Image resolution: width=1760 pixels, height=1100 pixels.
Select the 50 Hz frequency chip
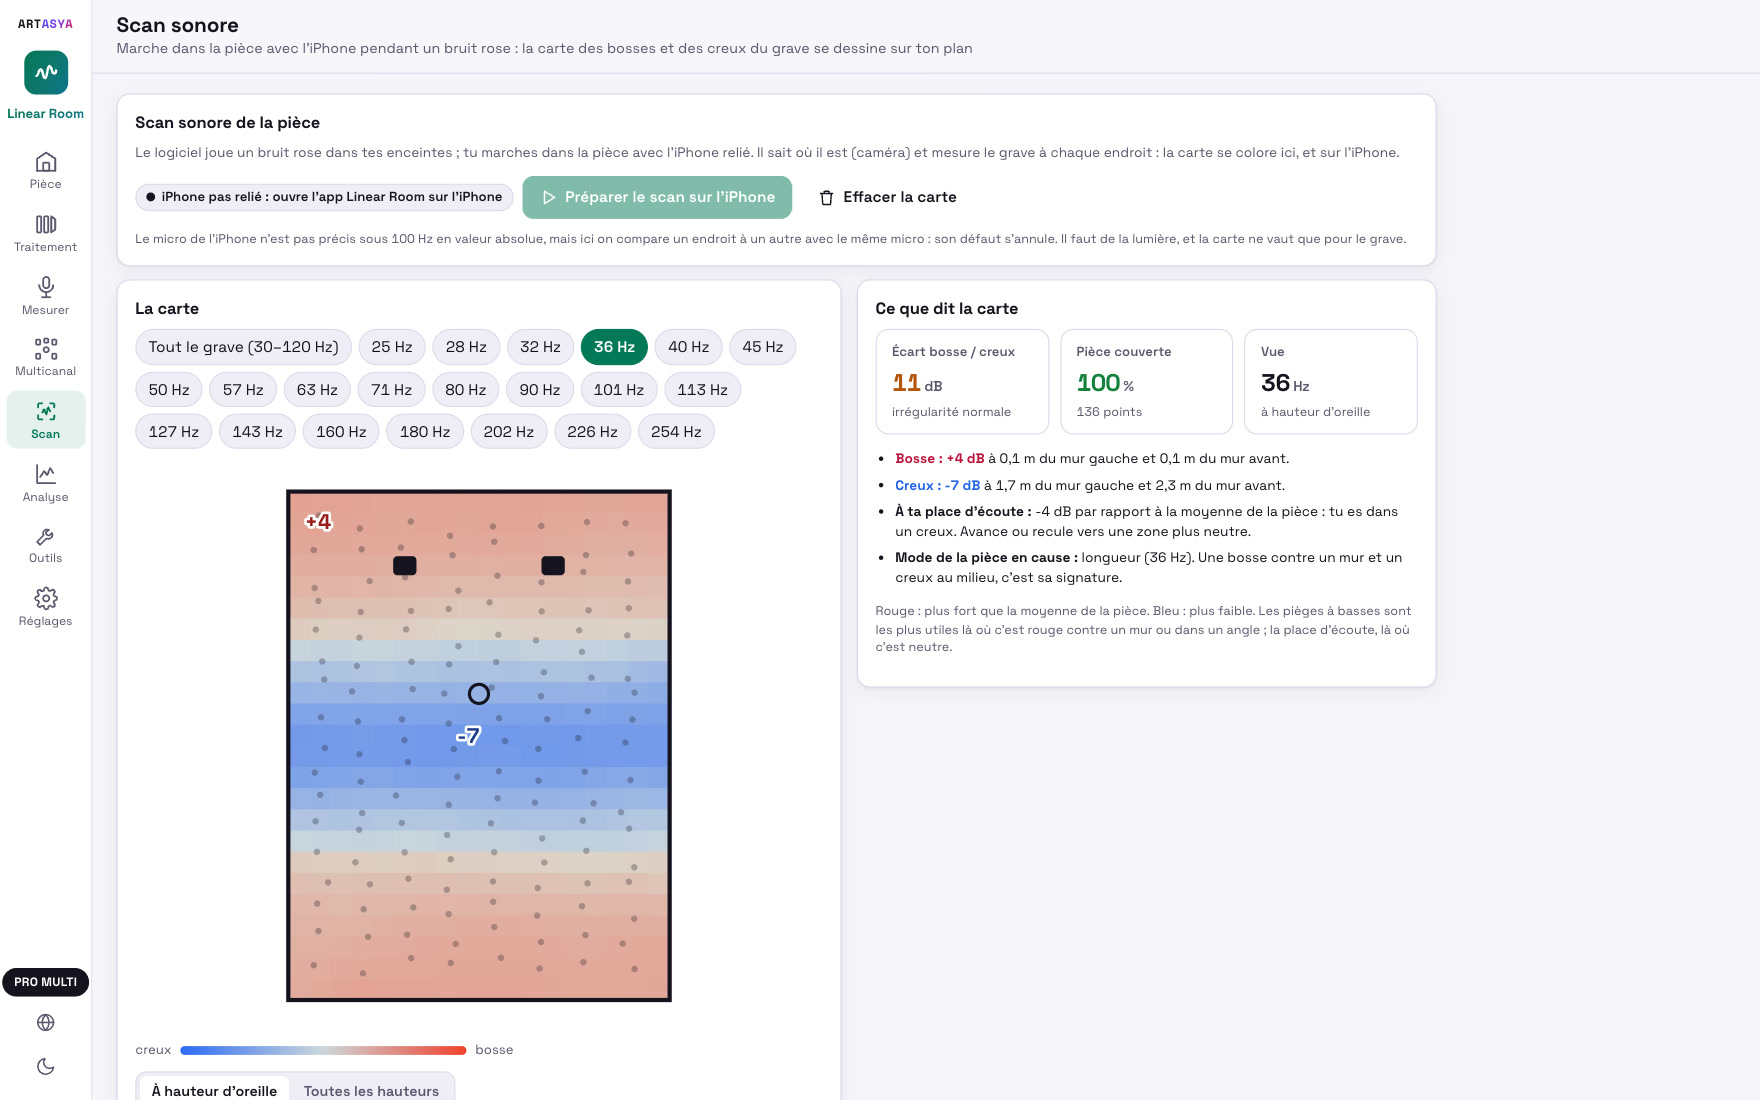(x=169, y=390)
